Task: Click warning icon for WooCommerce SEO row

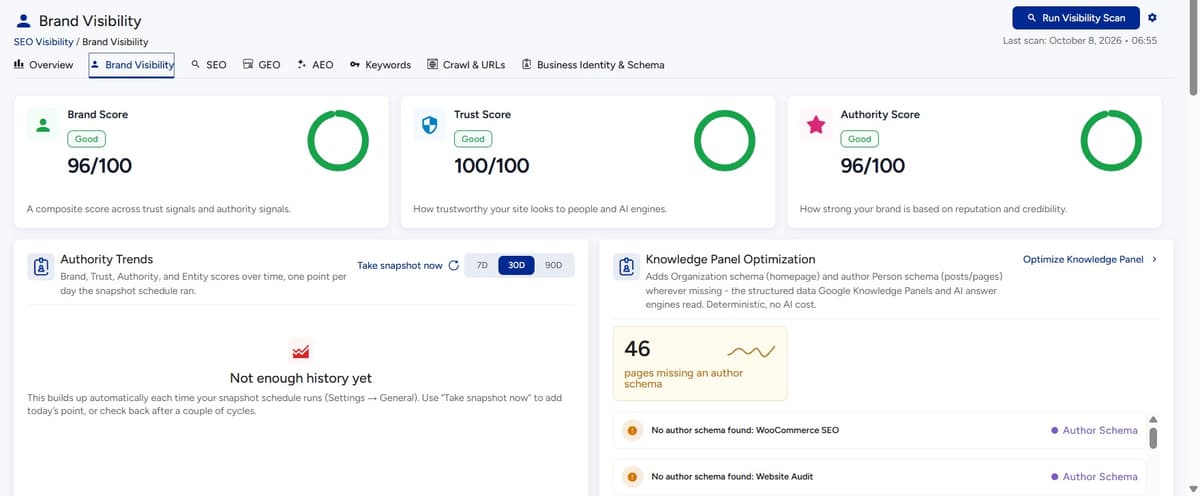Action: pos(632,430)
